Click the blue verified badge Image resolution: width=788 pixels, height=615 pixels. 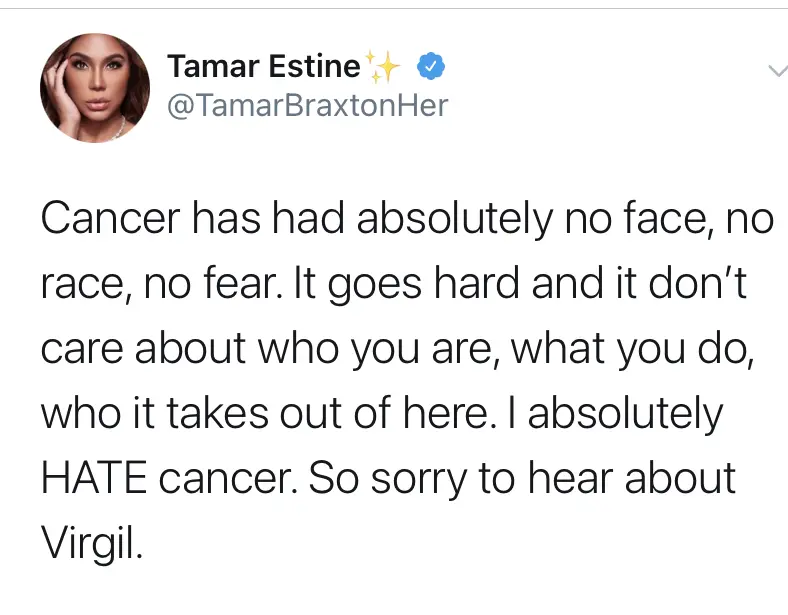pyautogui.click(x=430, y=66)
